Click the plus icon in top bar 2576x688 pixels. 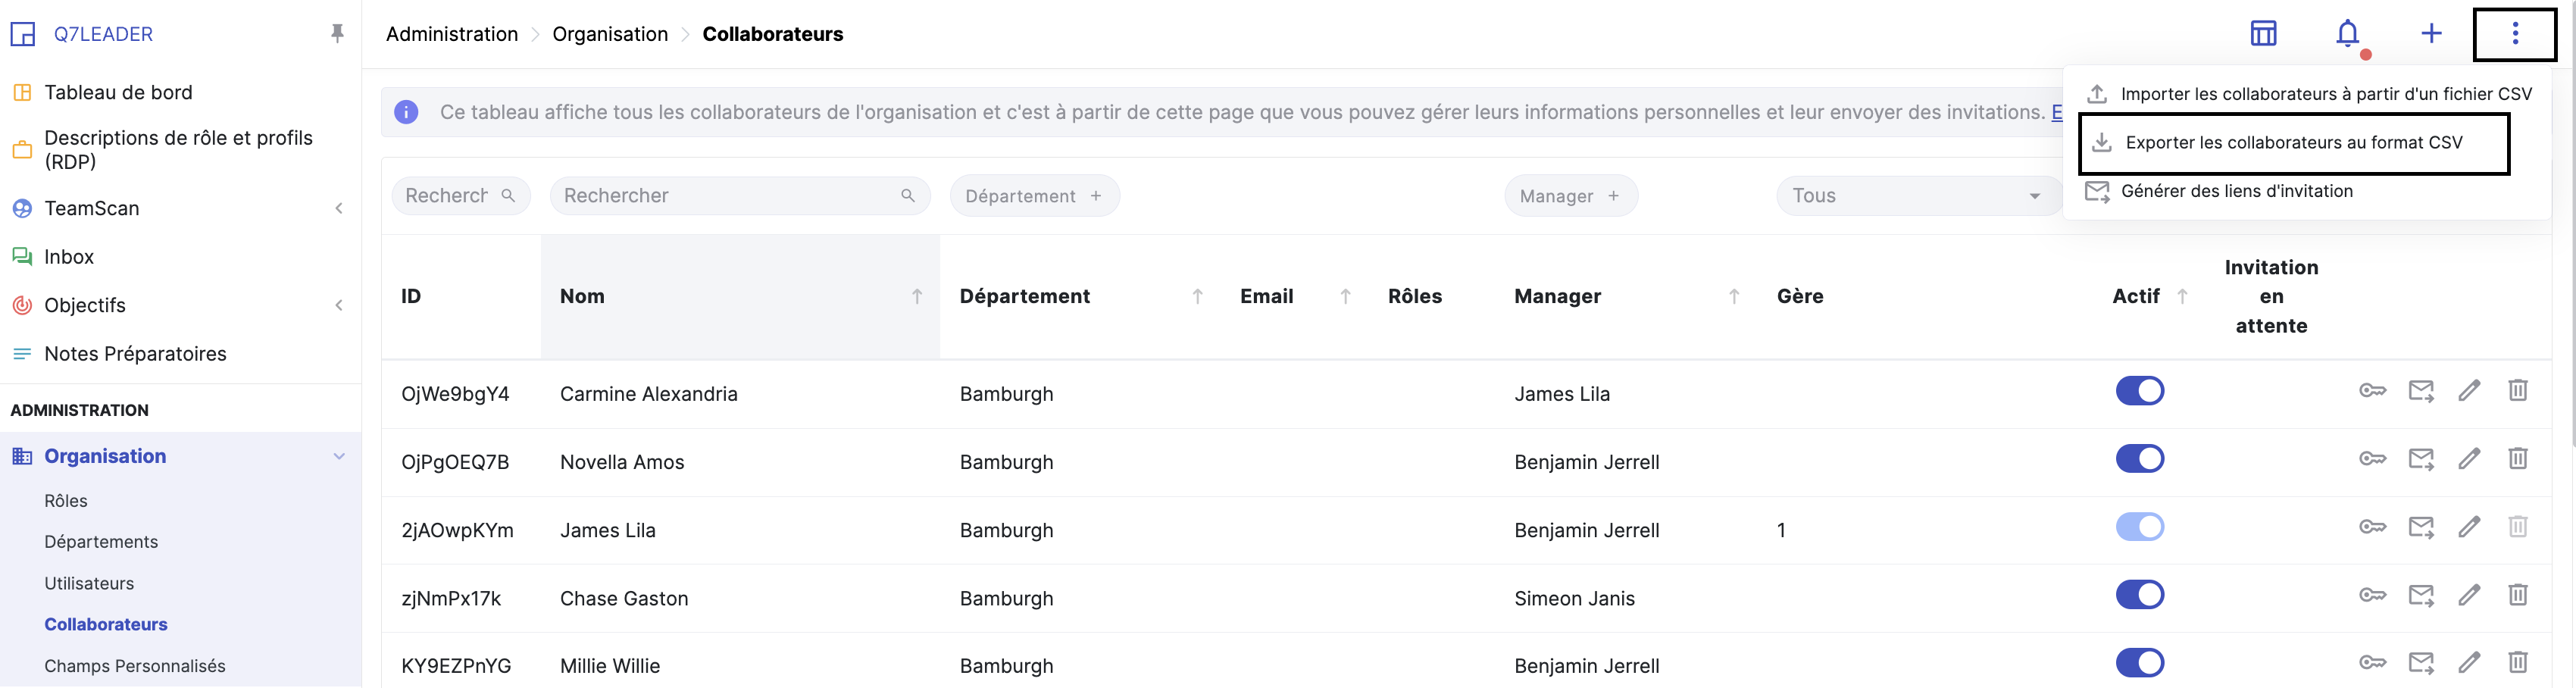[x=2431, y=34]
